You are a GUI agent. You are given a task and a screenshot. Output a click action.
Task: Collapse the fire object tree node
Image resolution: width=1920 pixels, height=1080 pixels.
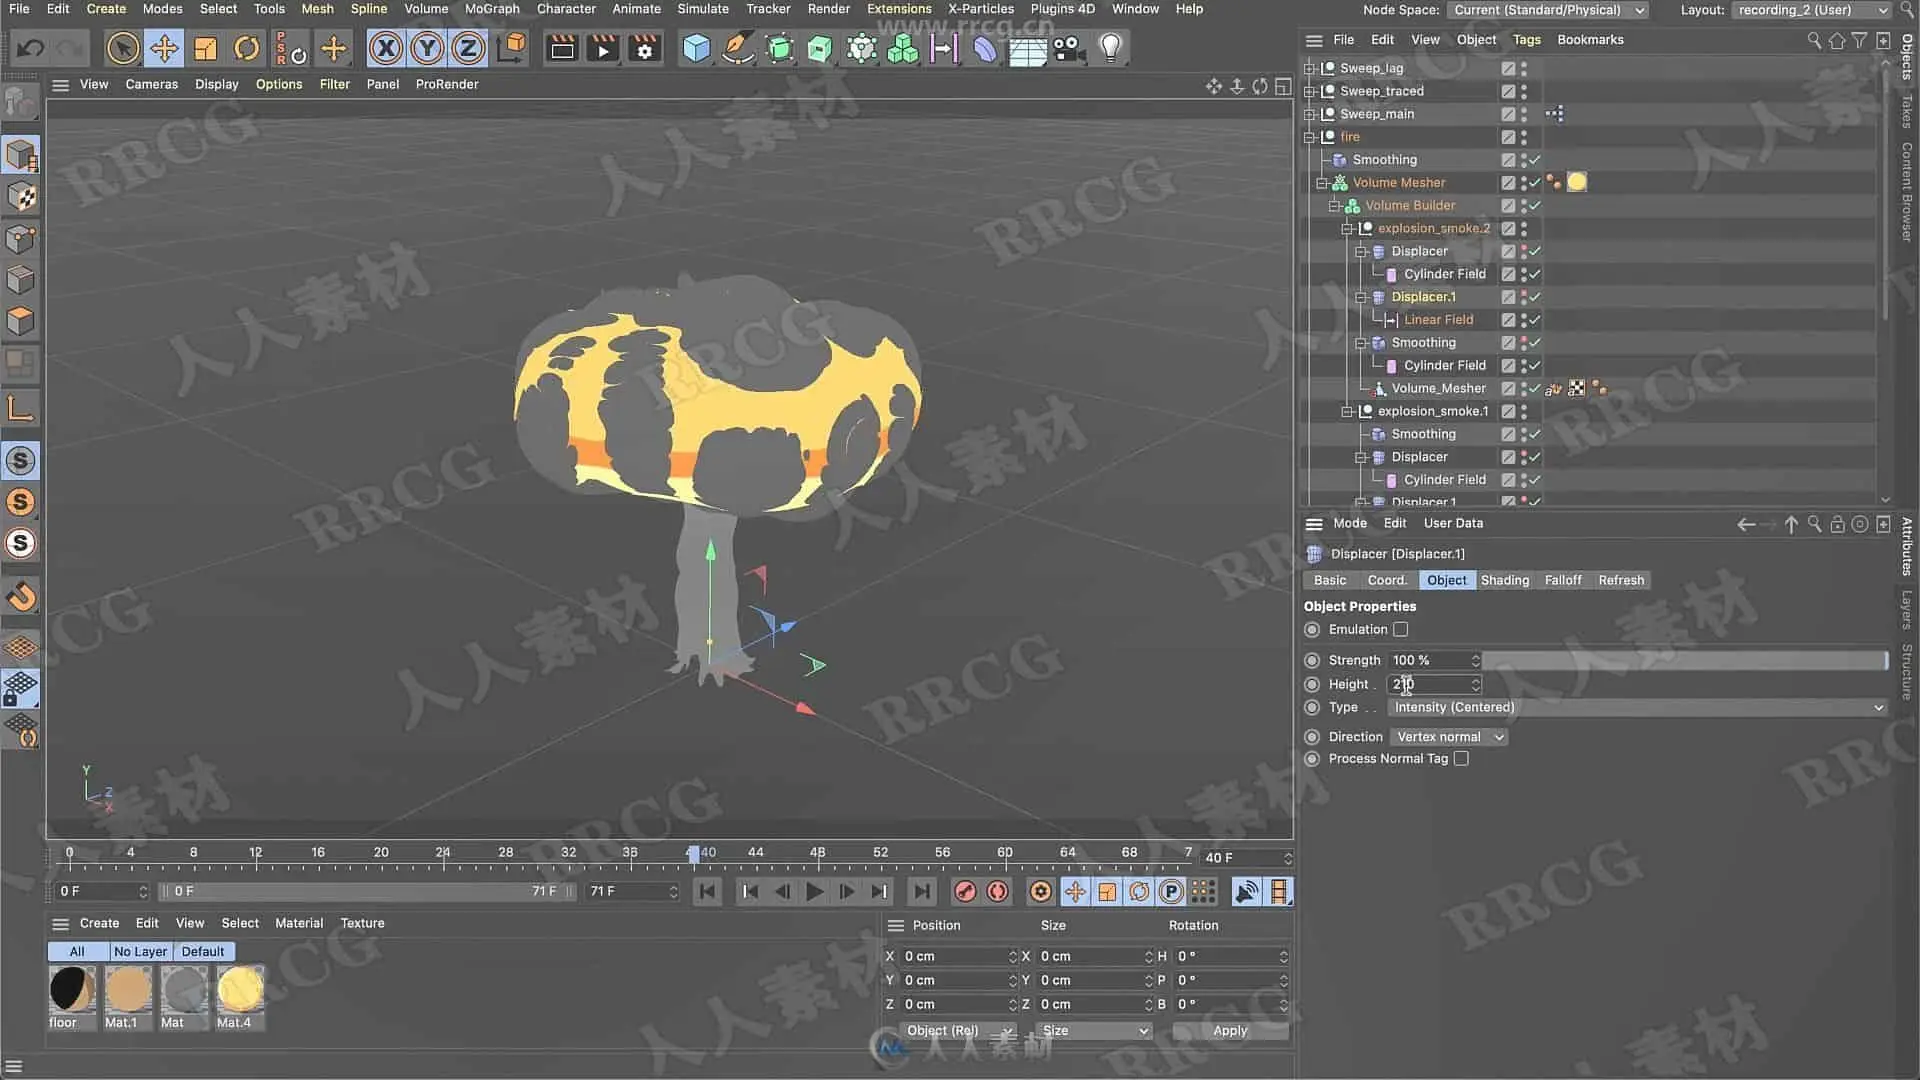tap(1309, 137)
